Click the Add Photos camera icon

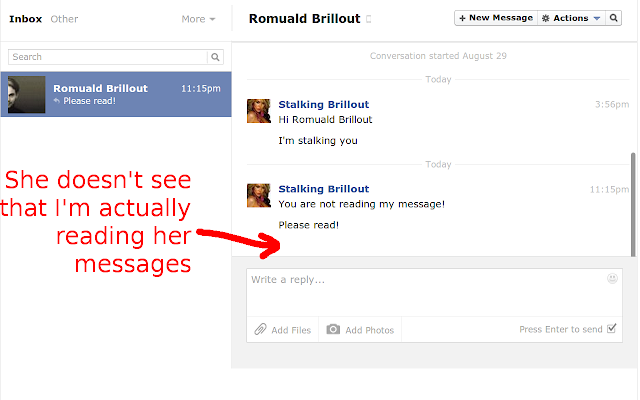coord(333,329)
